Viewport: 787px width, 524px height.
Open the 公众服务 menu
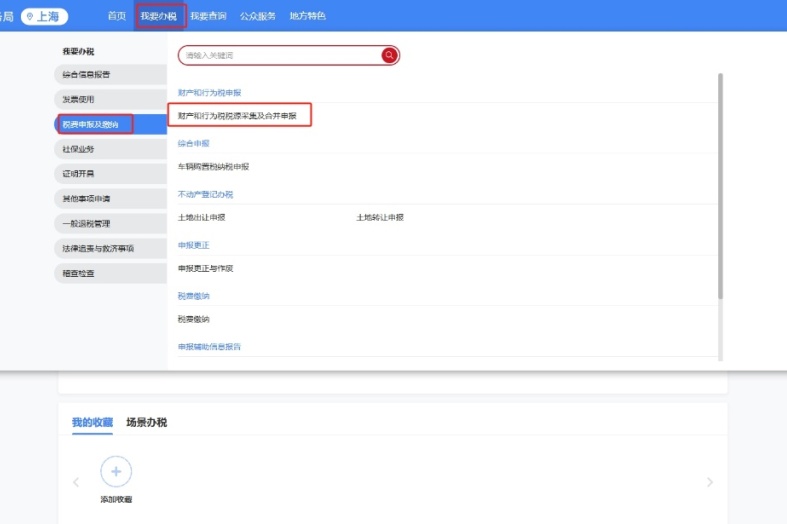coord(257,16)
